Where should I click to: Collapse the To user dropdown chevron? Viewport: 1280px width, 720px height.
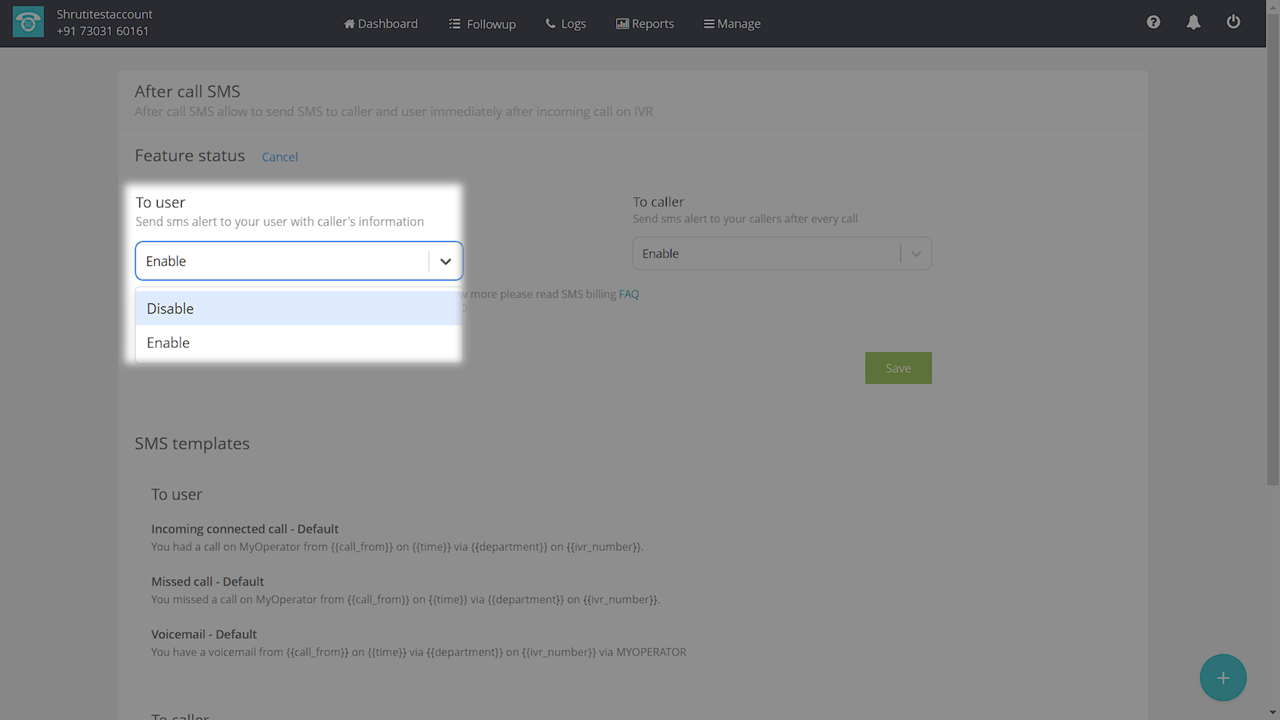[445, 261]
